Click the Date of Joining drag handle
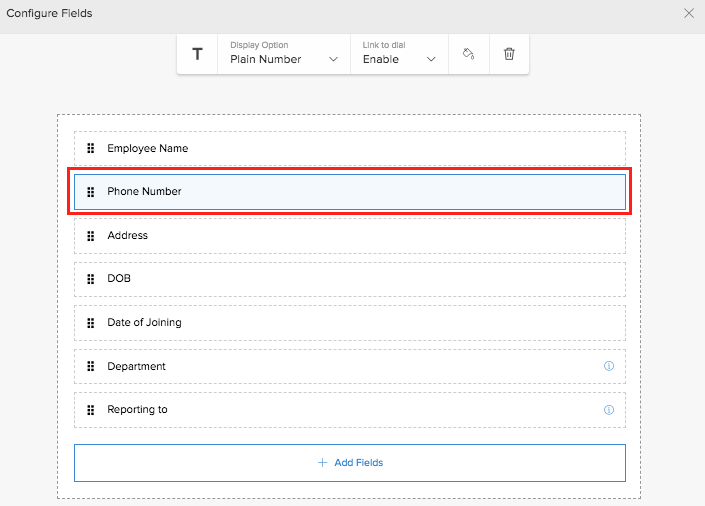This screenshot has width=705, height=506. 91,323
